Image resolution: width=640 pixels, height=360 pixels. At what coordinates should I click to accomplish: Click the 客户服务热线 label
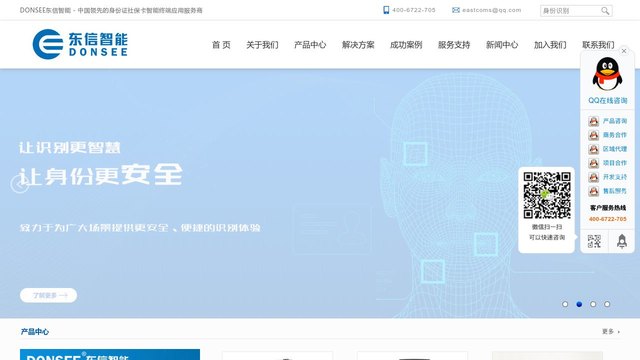pyautogui.click(x=608, y=208)
